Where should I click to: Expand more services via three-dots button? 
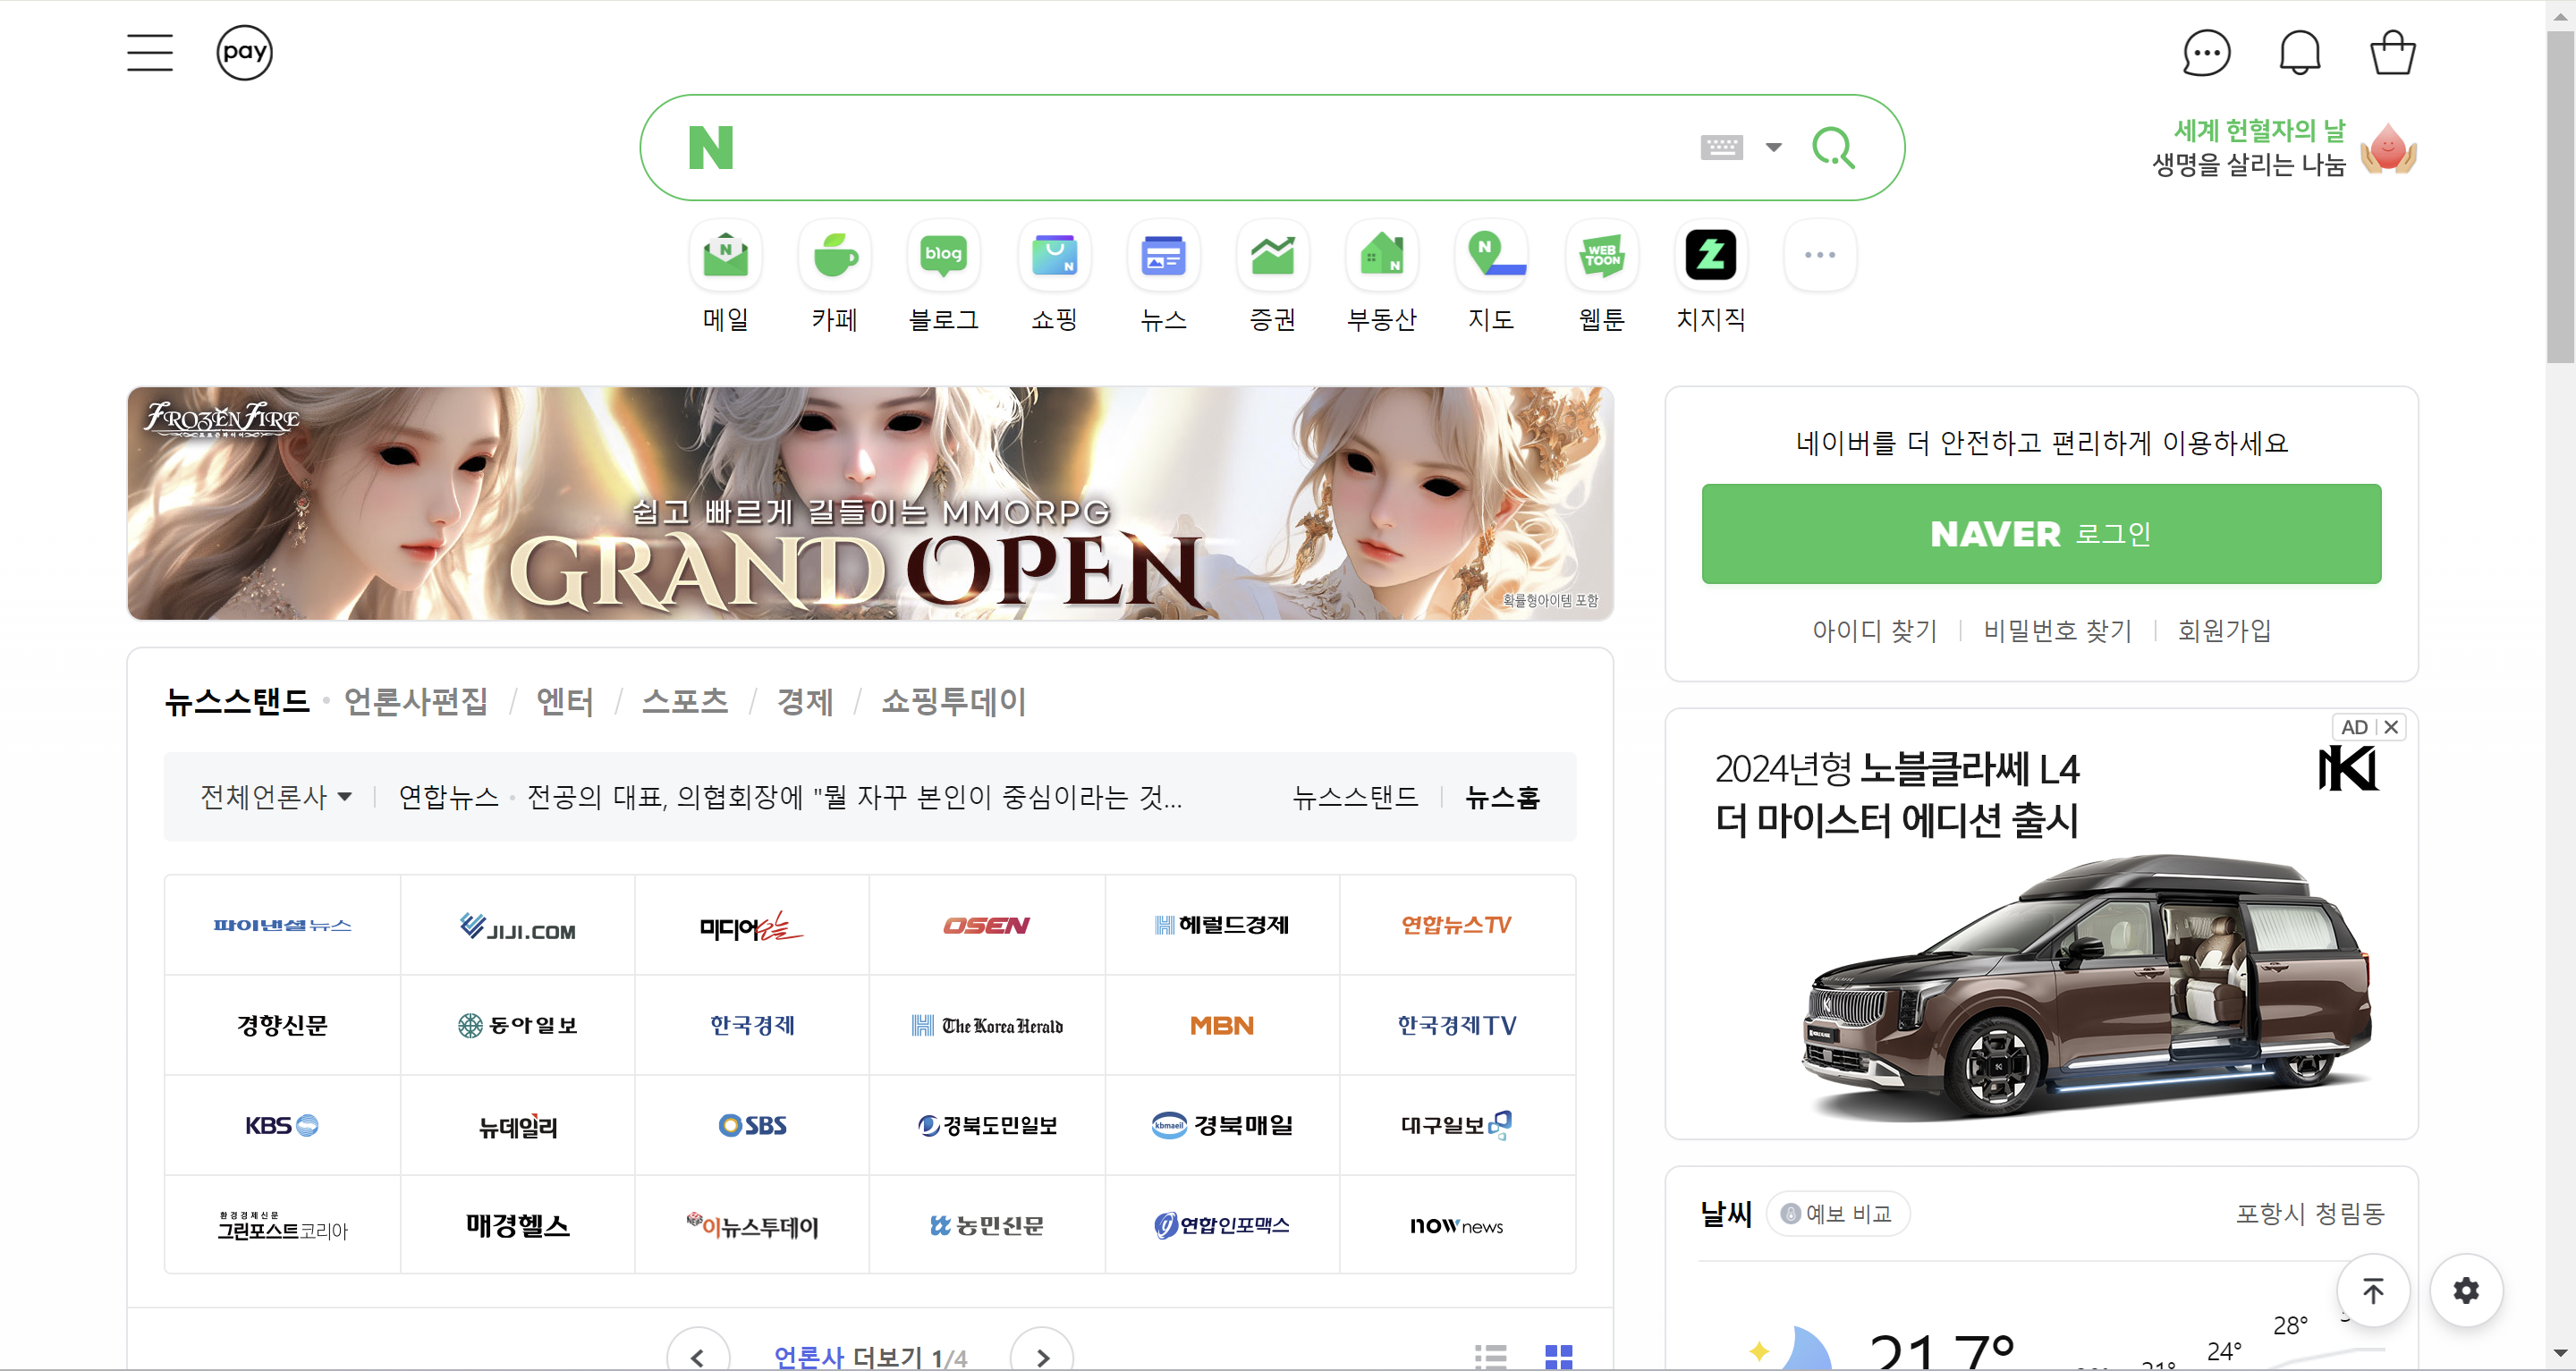[x=1819, y=256]
